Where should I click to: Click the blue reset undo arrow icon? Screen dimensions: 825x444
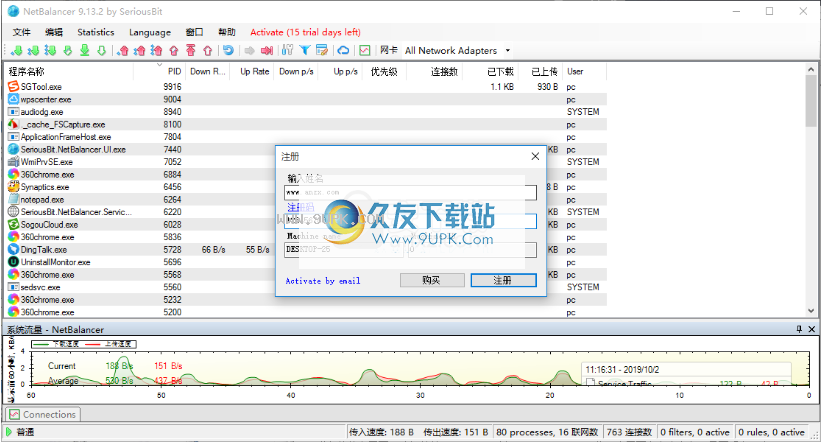[228, 51]
